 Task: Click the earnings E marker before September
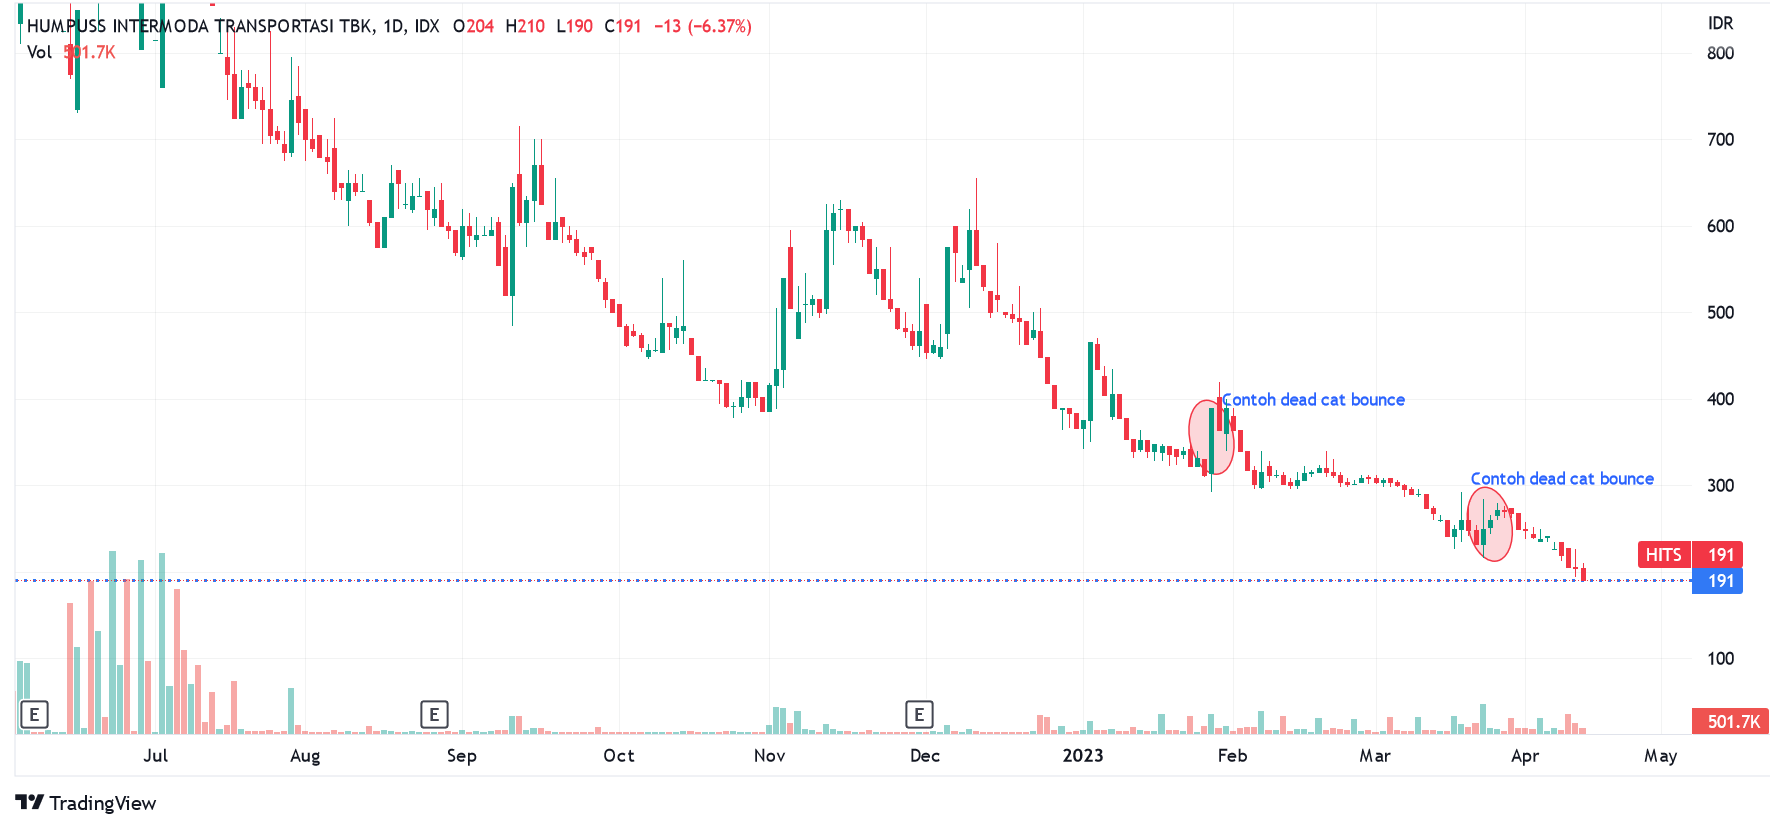(434, 714)
